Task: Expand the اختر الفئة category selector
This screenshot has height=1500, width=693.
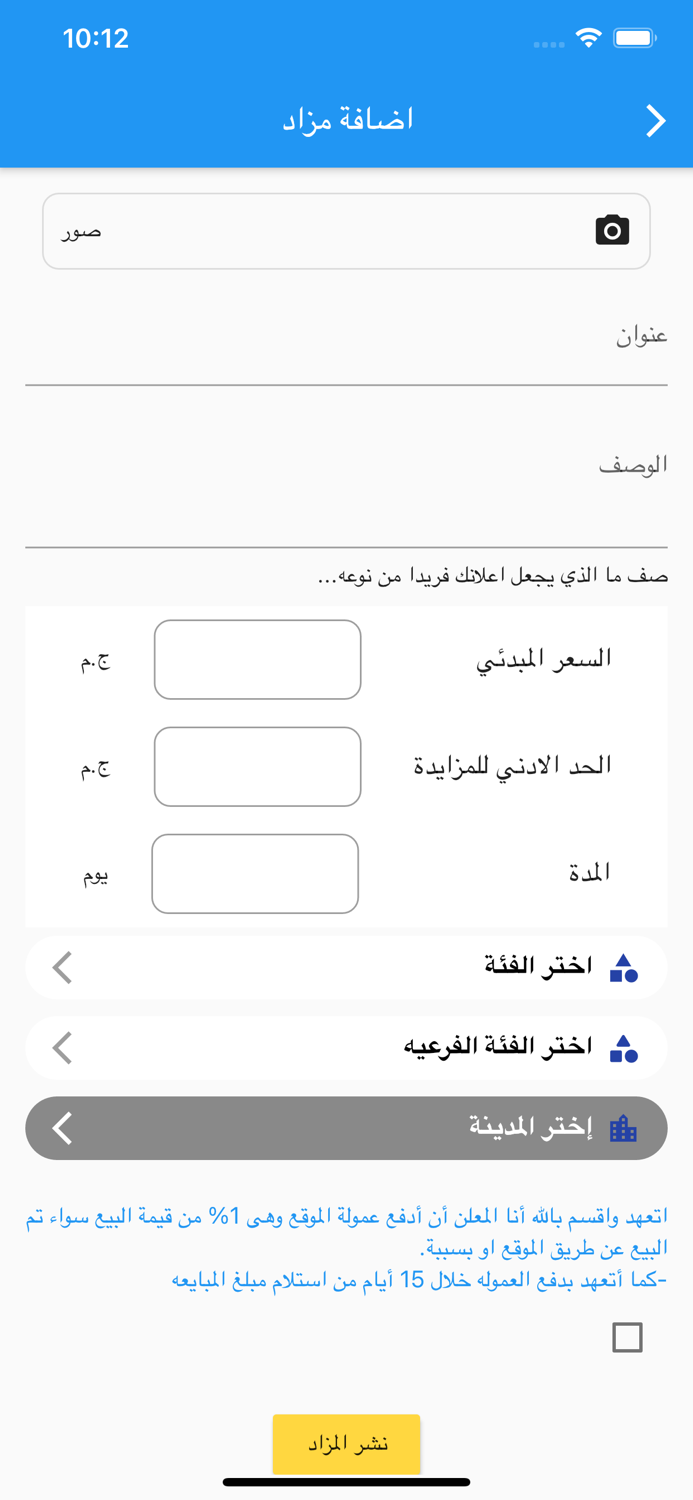Action: (x=346, y=967)
